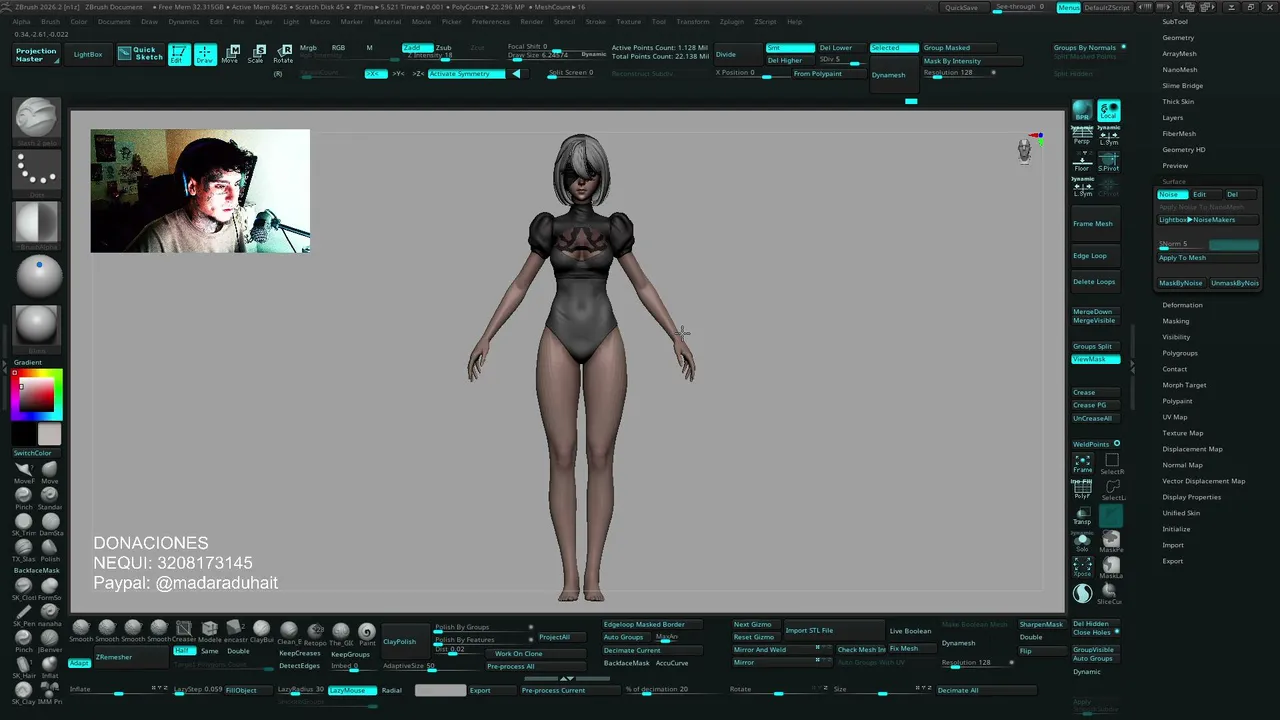Open the Document menu
Screen dimensions: 1280x720
(x=114, y=21)
